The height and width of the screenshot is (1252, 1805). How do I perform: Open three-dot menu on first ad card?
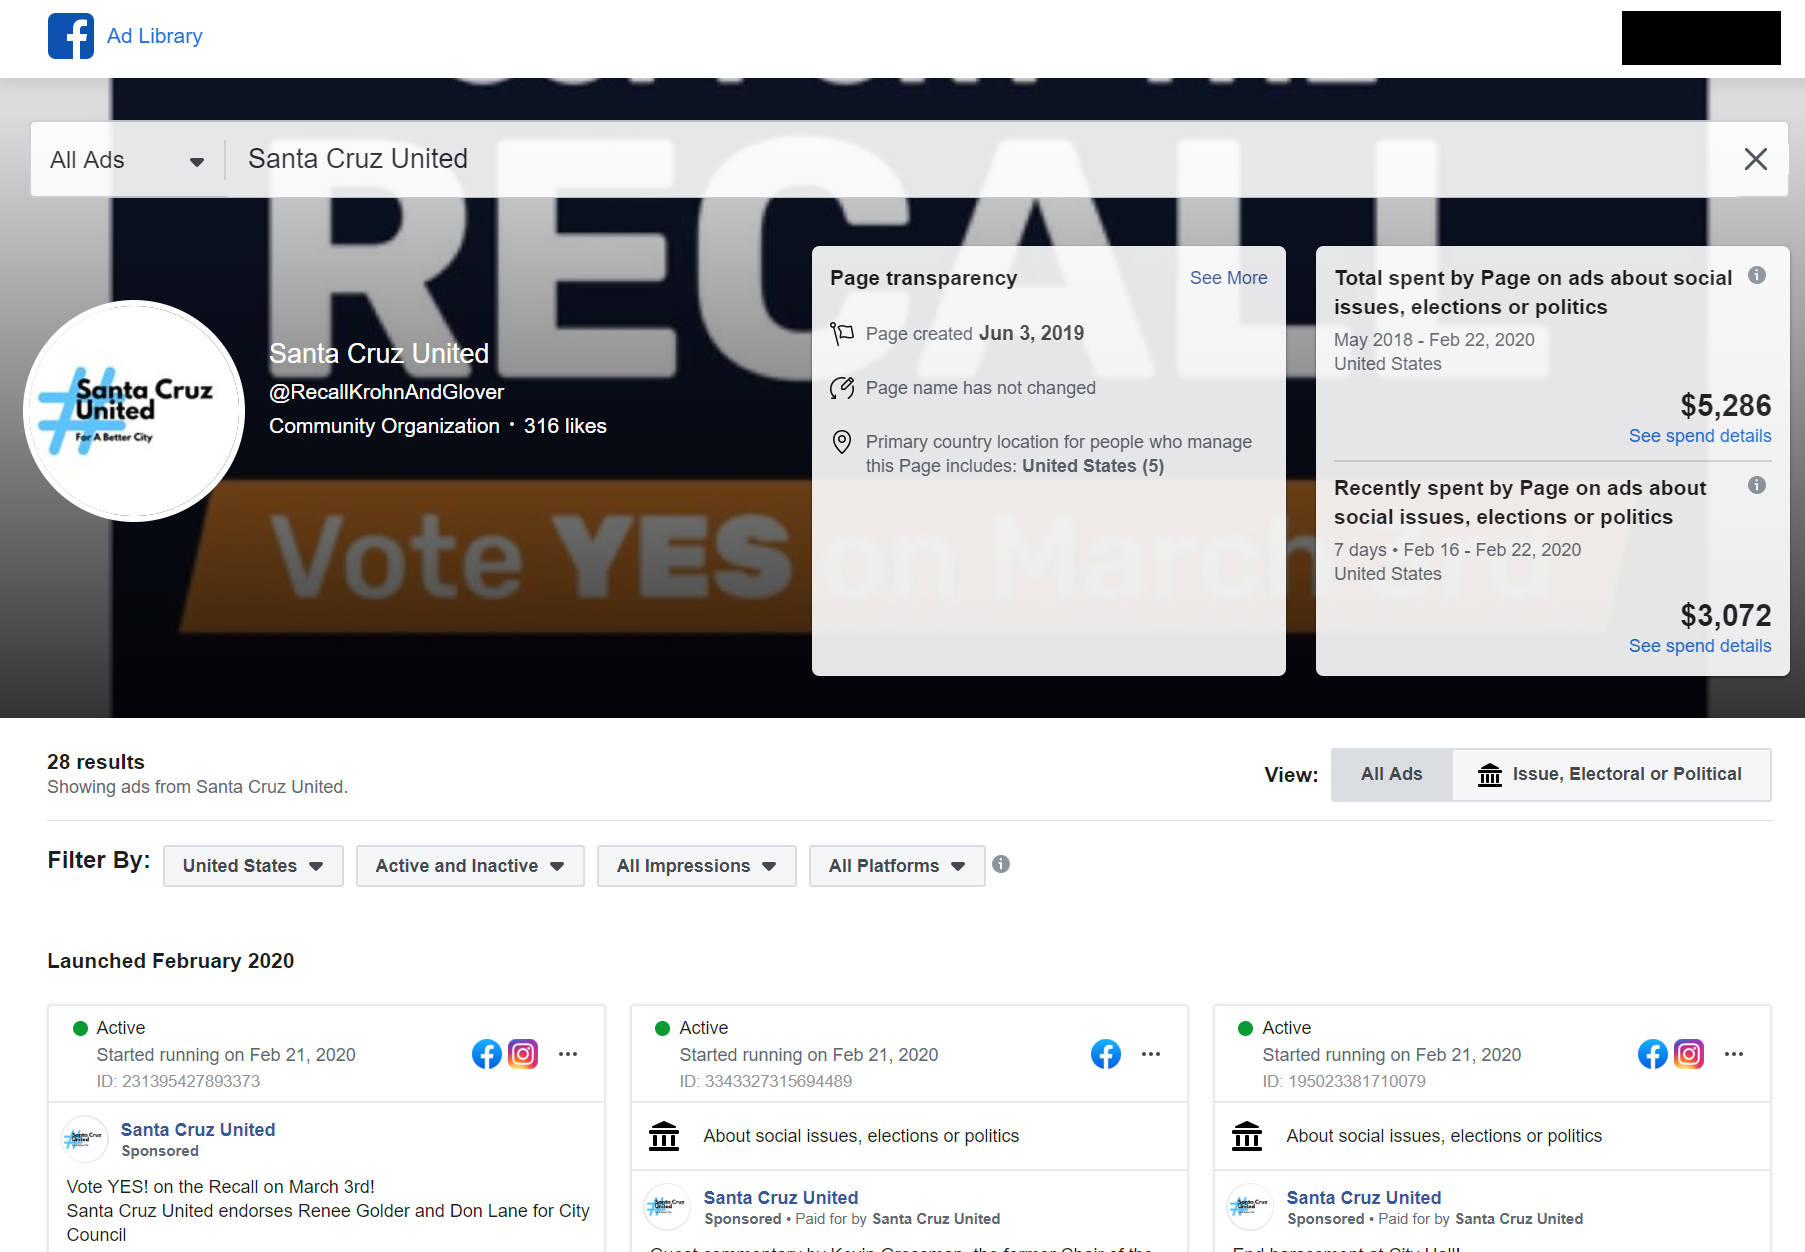pyautogui.click(x=568, y=1054)
